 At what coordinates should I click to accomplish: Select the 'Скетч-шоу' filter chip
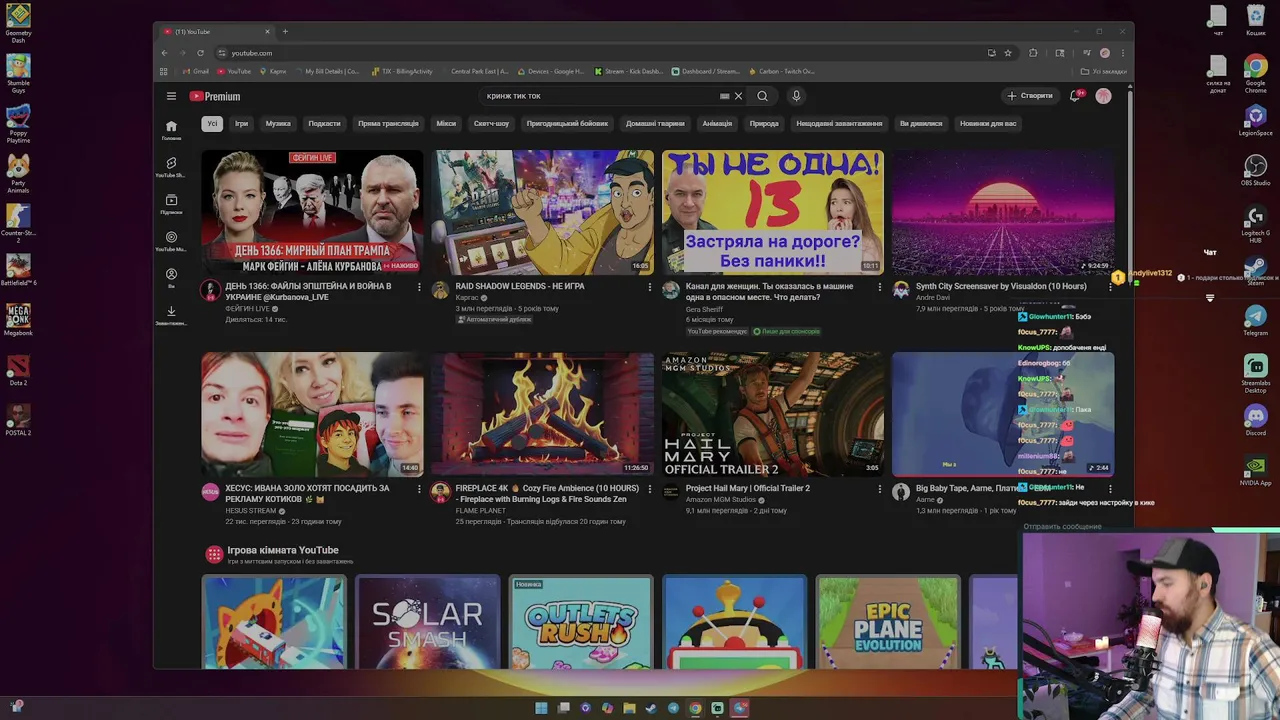tap(491, 123)
